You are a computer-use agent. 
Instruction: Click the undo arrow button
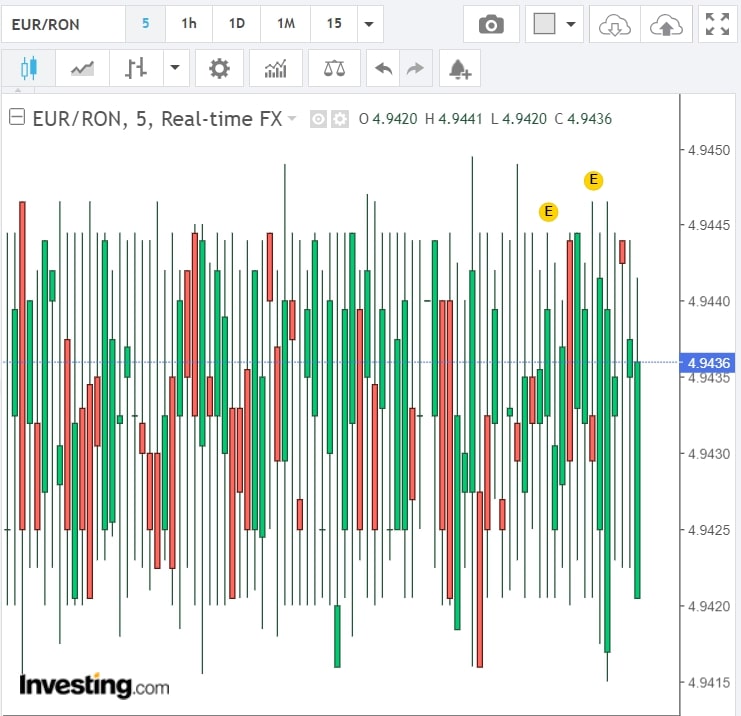coord(383,68)
